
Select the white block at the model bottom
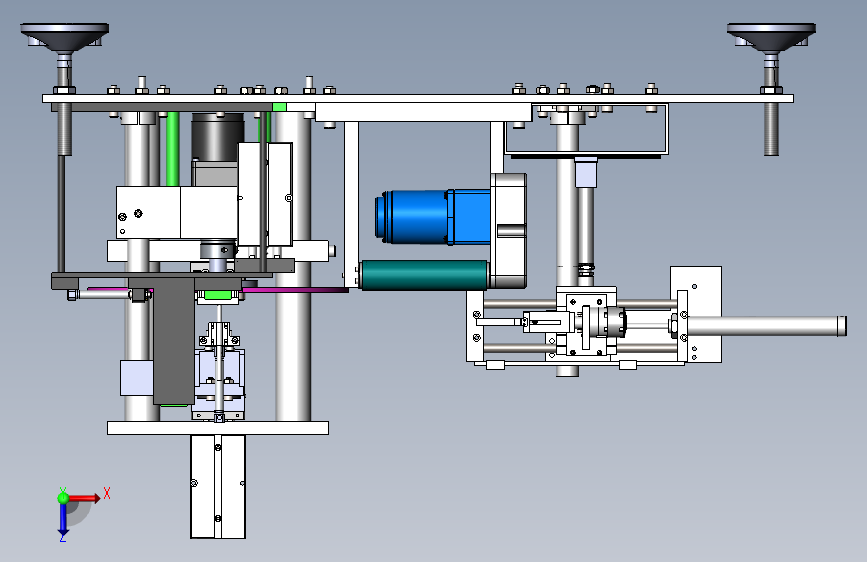(x=218, y=486)
